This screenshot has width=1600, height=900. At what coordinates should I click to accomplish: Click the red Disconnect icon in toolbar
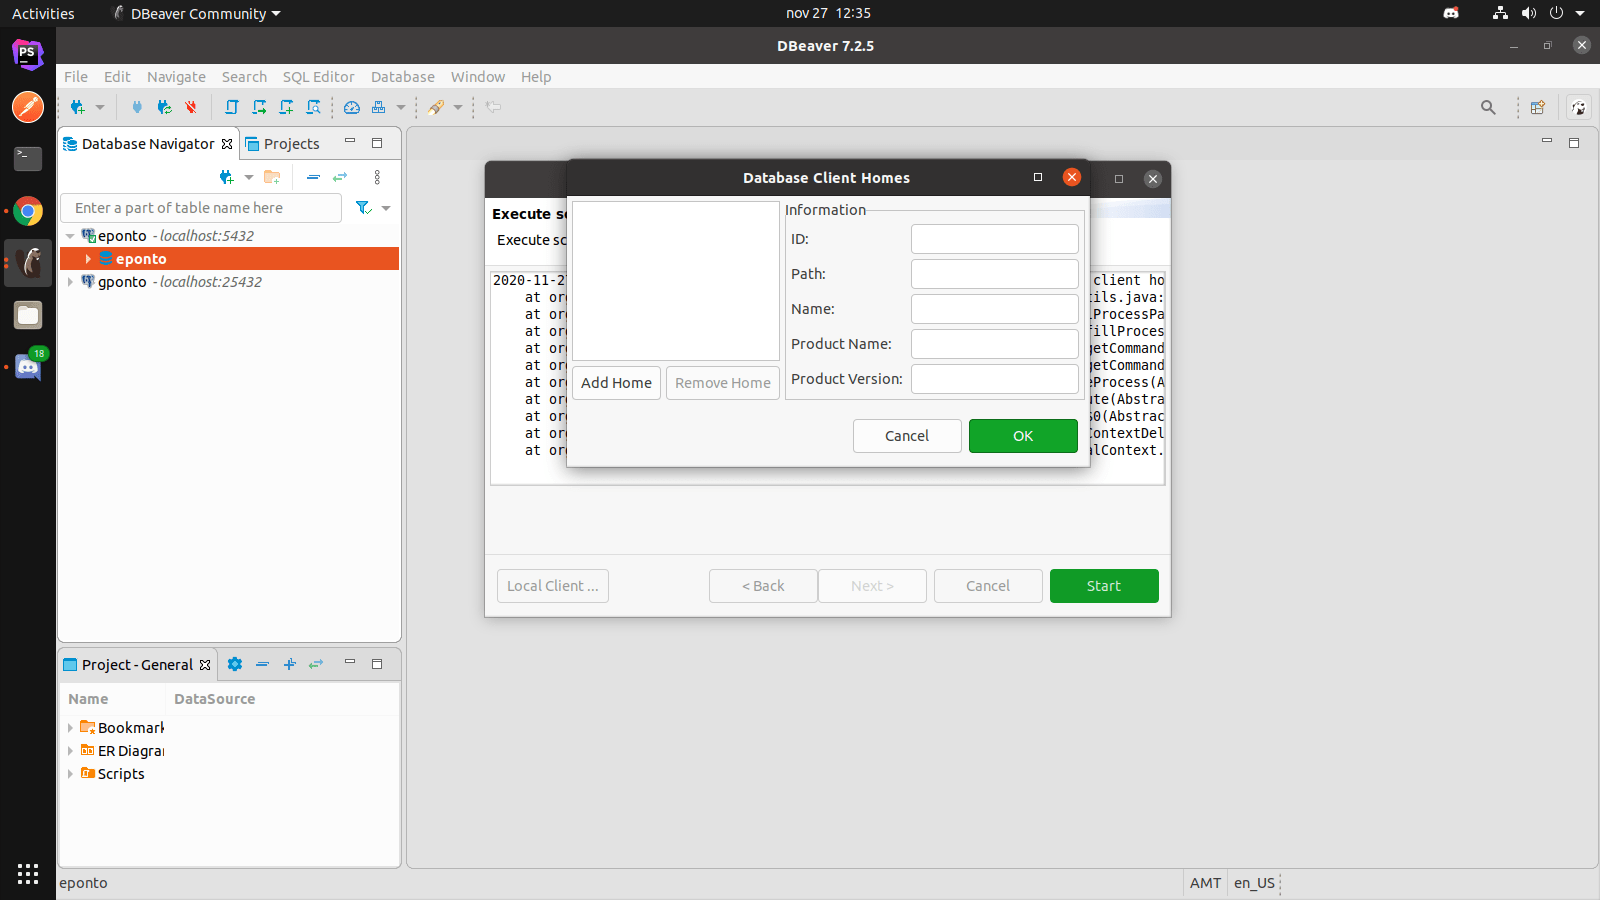pyautogui.click(x=191, y=107)
